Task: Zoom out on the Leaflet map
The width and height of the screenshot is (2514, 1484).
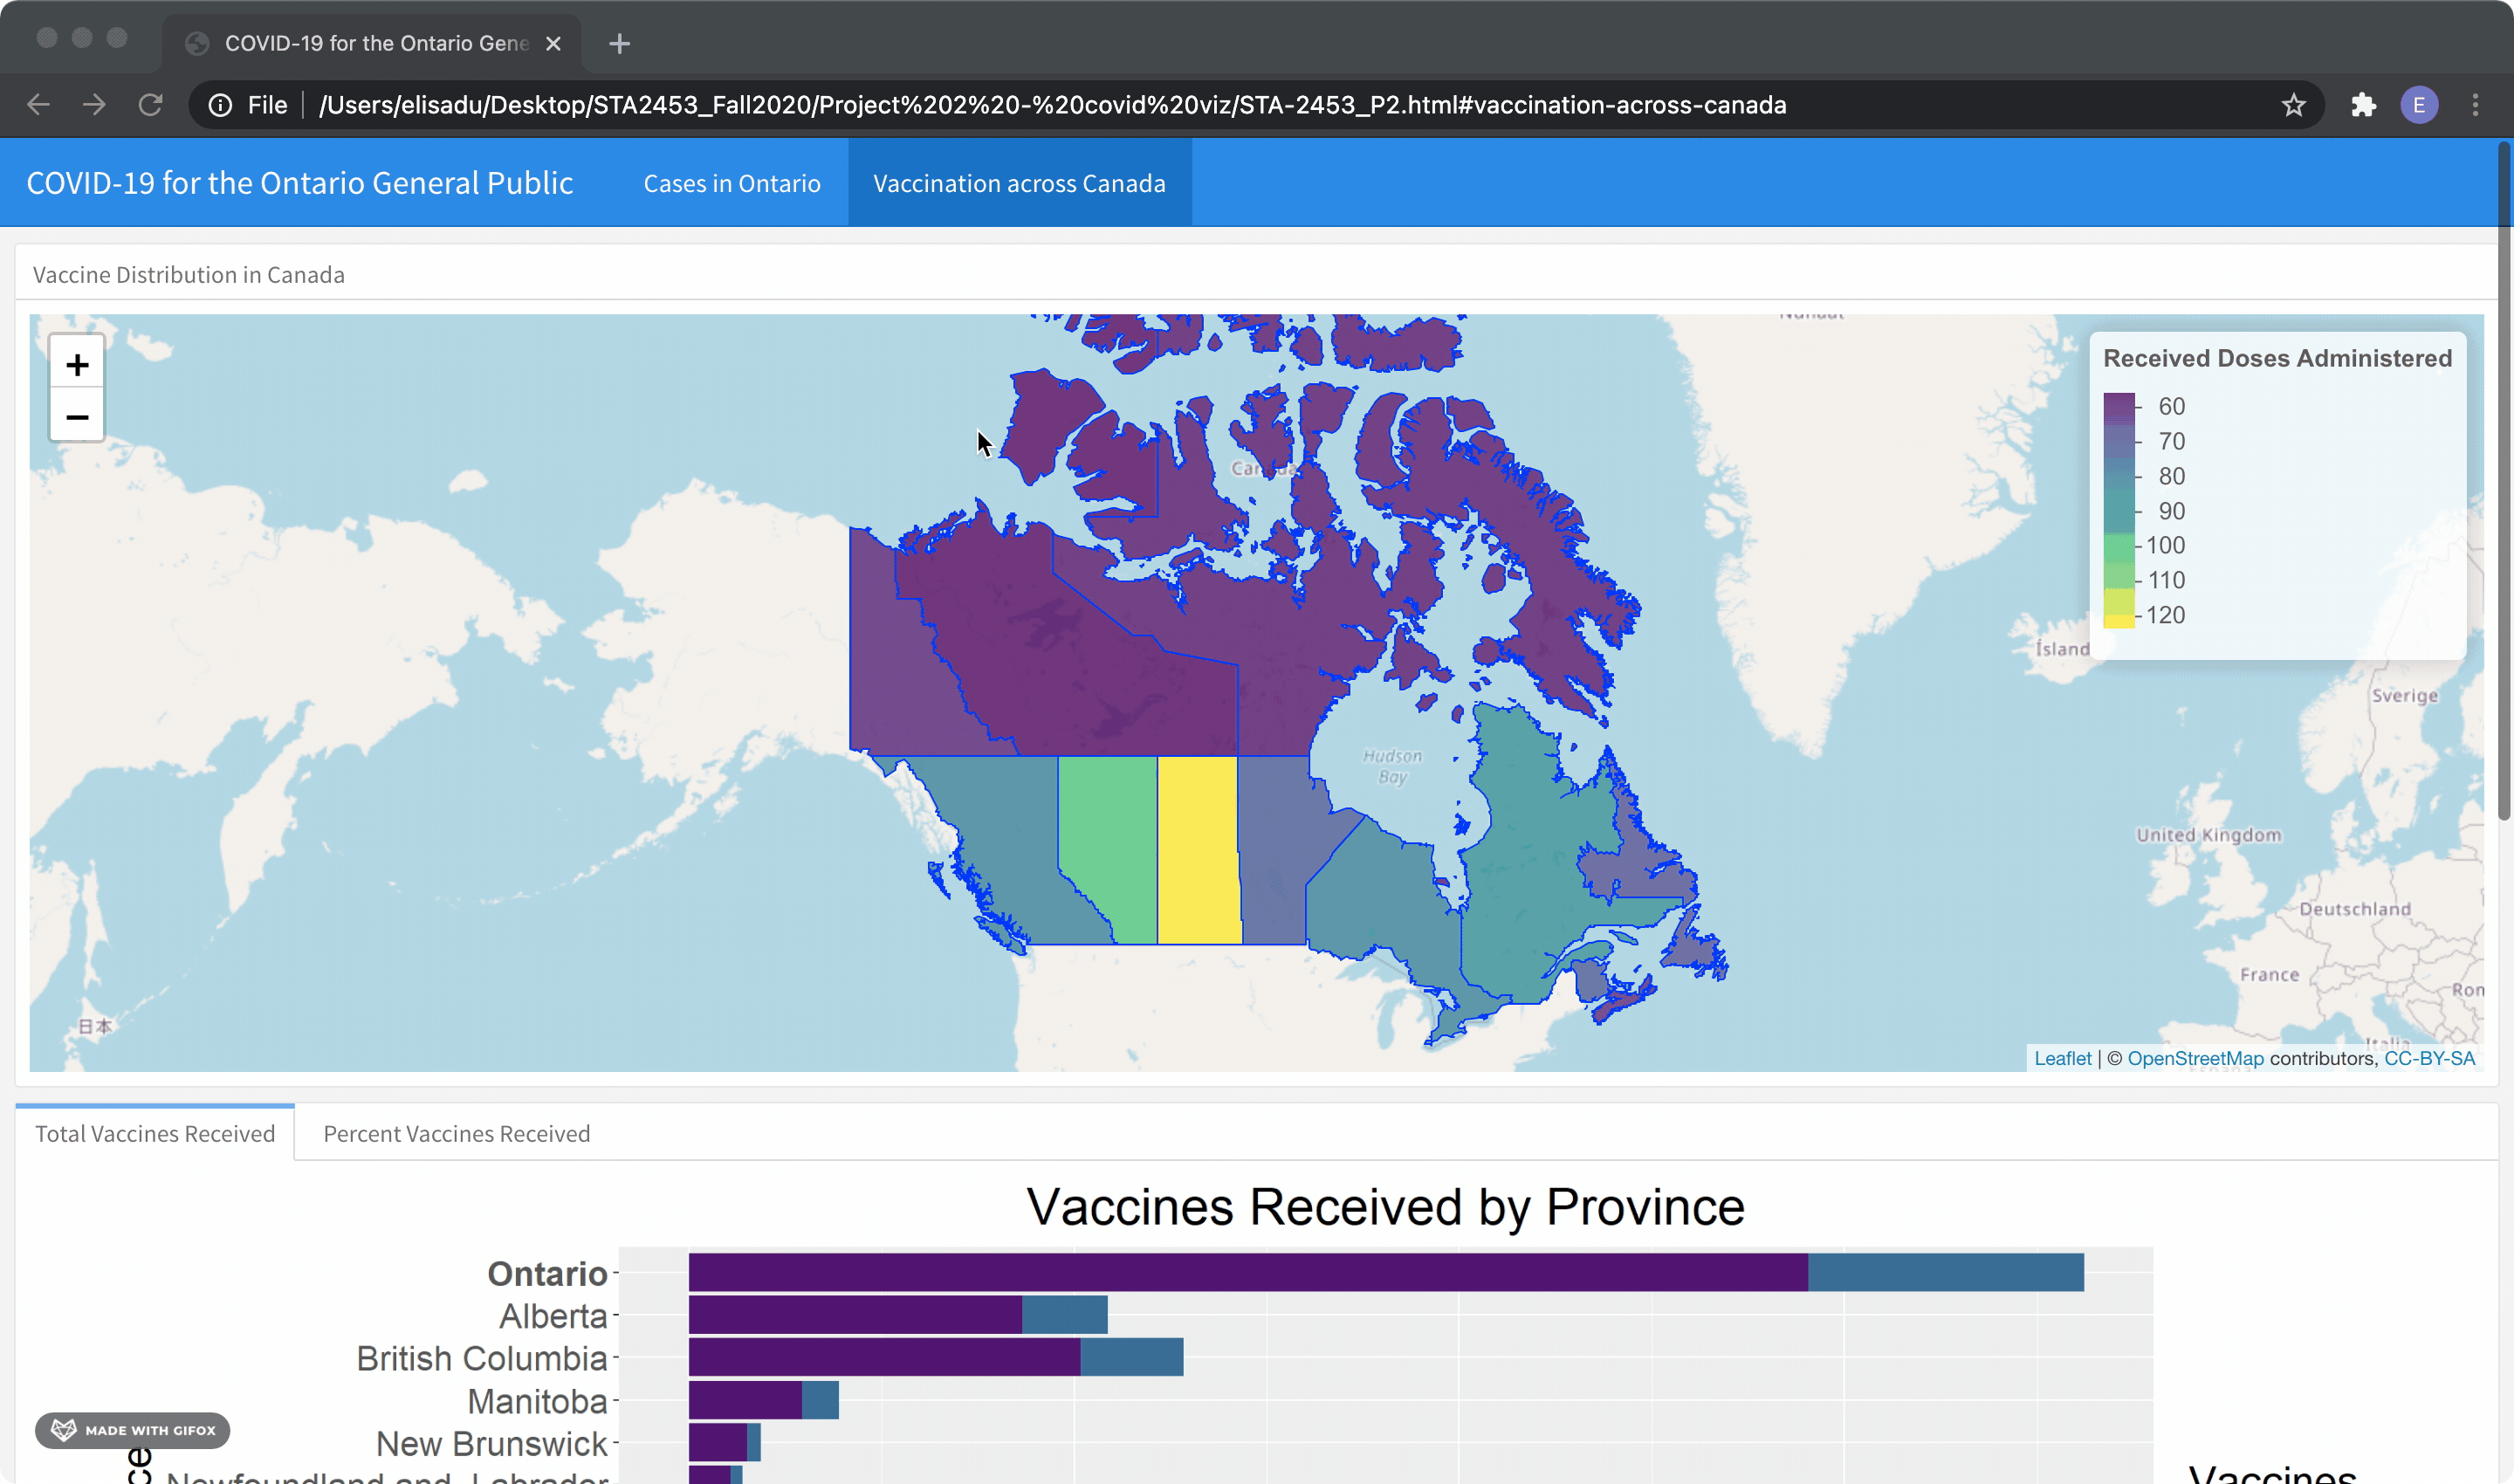Action: coord(77,416)
